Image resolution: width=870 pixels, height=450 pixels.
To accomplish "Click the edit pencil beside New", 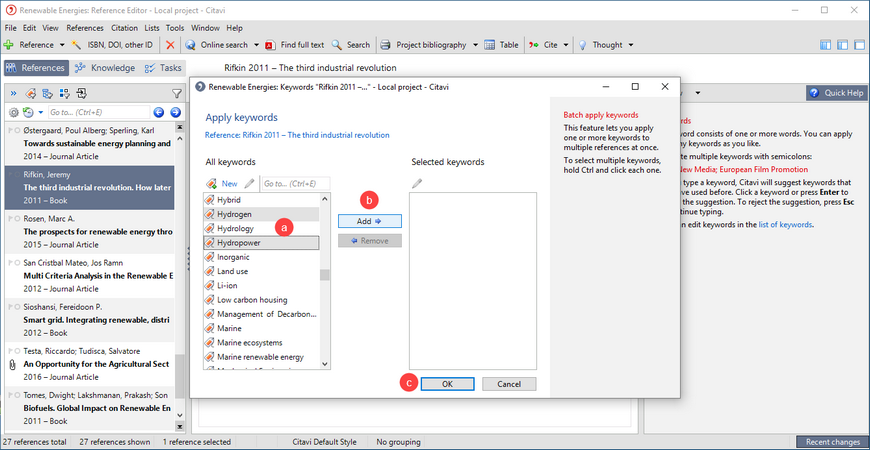I will coord(250,184).
